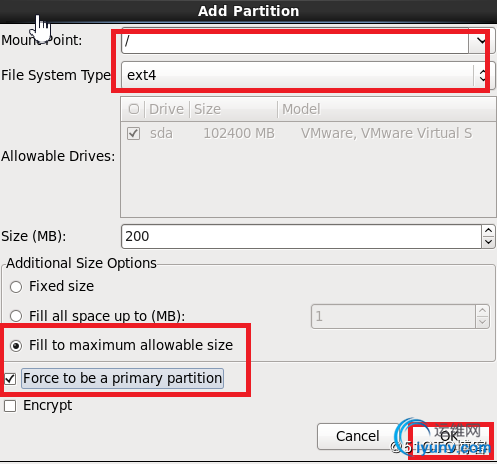The image size is (497, 464).
Task: Select the sda 102400 MB drive row
Action: pos(308,133)
